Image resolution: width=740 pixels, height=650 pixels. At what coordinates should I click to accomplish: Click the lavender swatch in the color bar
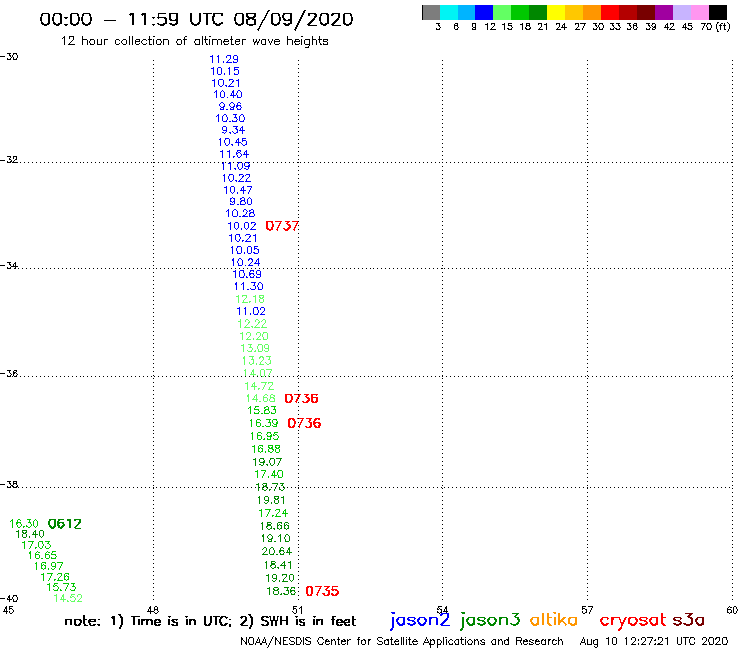point(681,12)
